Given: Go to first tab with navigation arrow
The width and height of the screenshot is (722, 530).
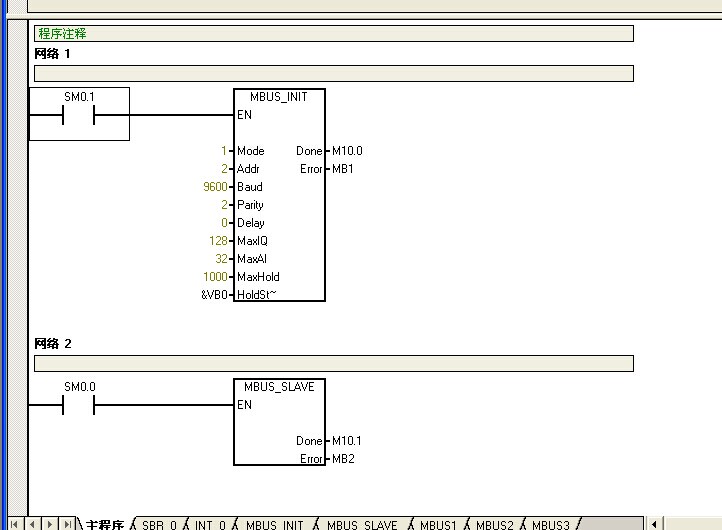Looking at the screenshot, I should click(14, 524).
